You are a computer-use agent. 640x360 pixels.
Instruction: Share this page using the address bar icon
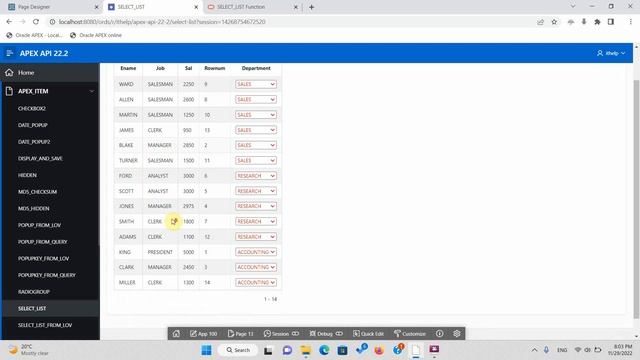tap(540, 22)
